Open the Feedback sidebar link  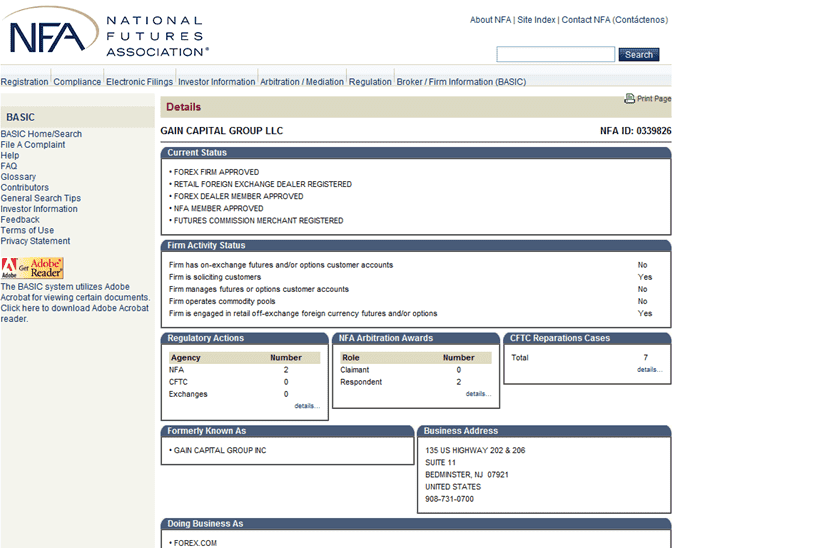tap(20, 220)
